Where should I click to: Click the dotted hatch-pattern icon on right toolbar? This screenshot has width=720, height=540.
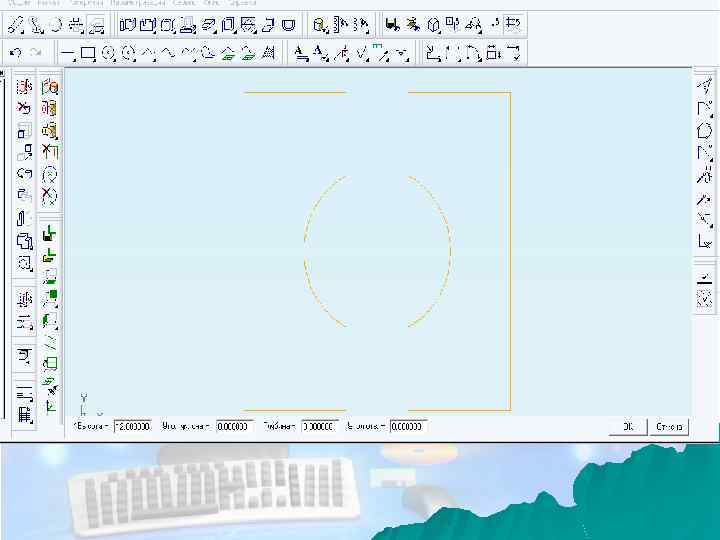coord(705,298)
